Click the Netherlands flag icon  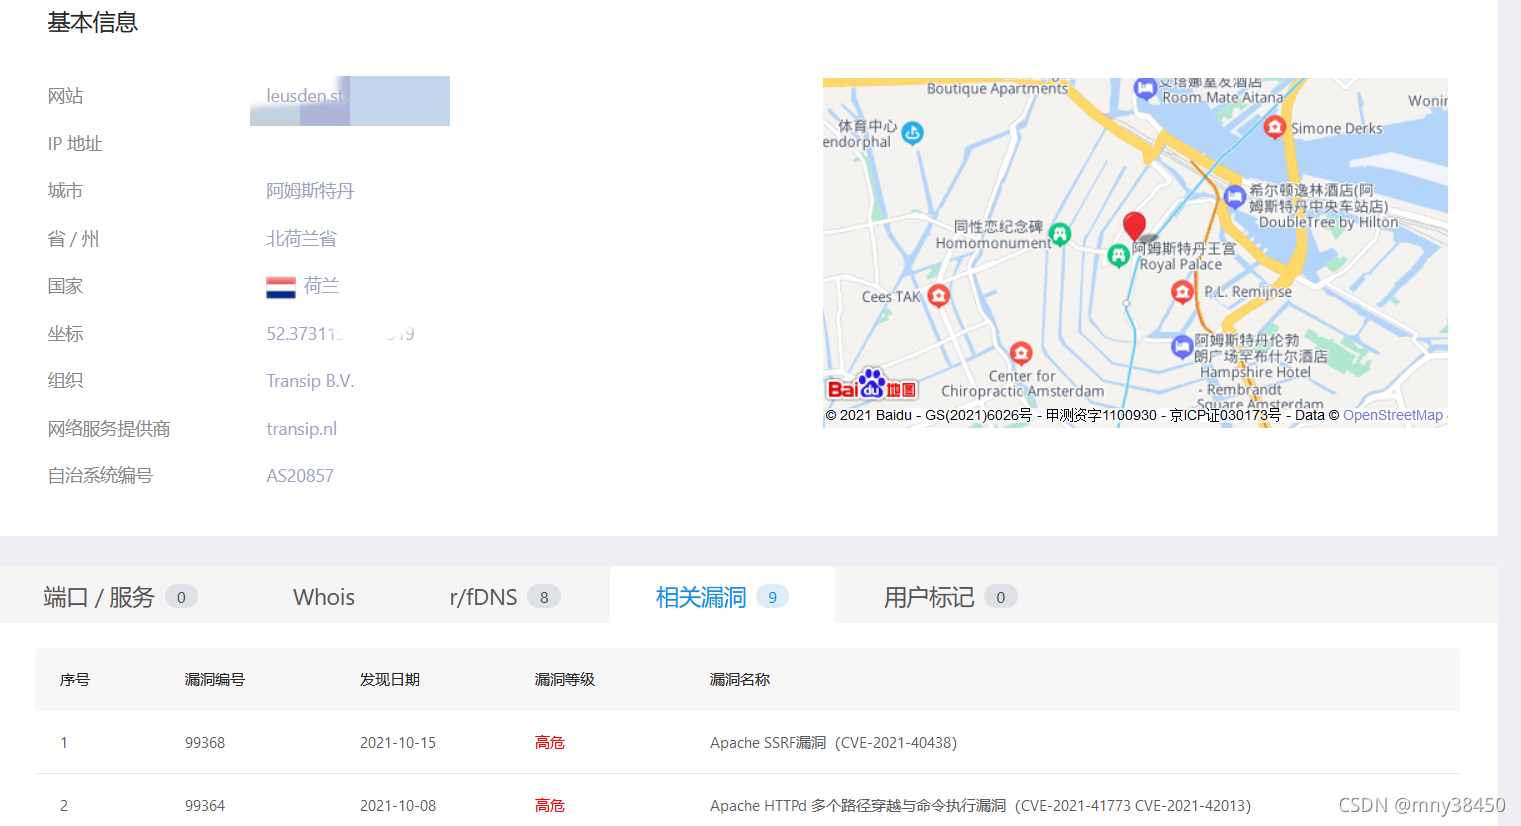coord(281,287)
